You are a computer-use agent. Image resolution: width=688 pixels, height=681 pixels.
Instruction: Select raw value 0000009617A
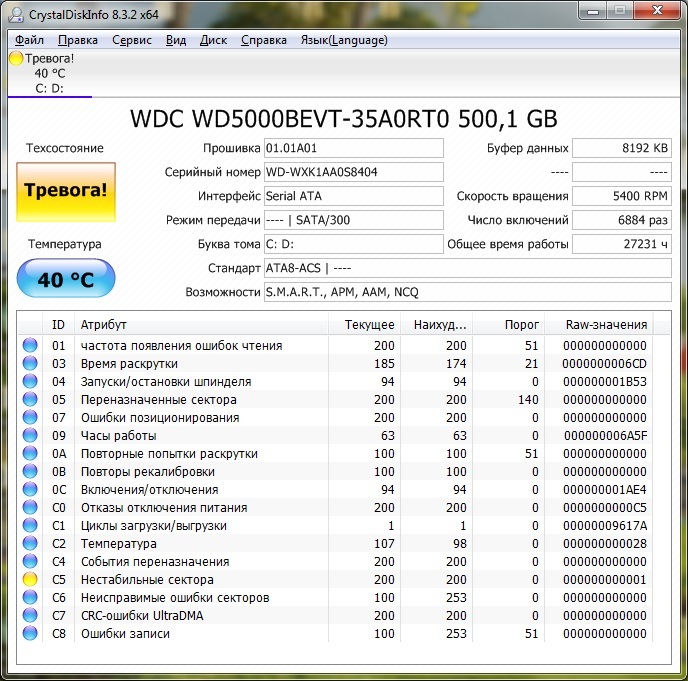pyautogui.click(x=605, y=526)
